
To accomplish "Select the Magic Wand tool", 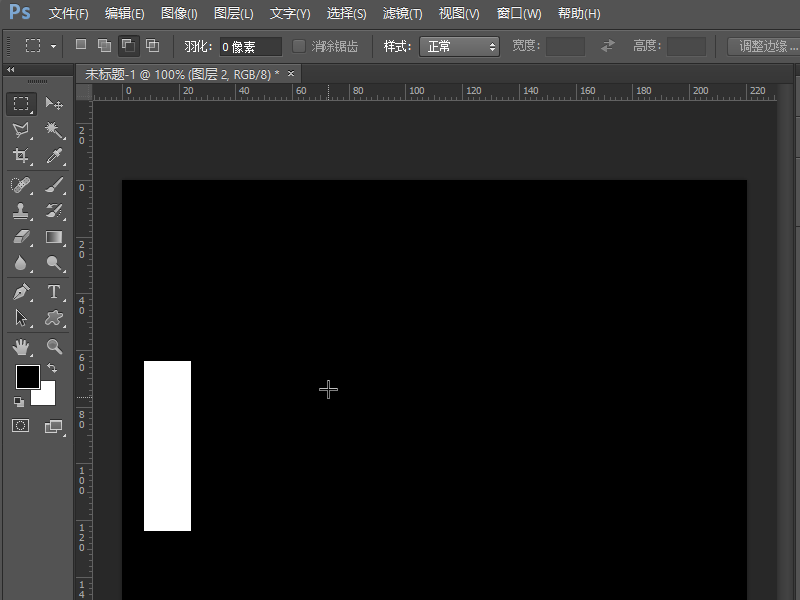I will tap(54, 130).
